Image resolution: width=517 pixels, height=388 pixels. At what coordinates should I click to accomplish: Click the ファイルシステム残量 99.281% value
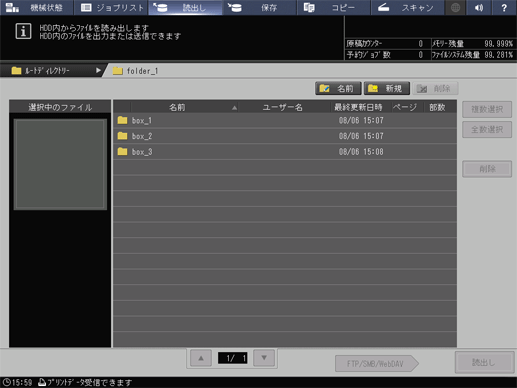click(498, 55)
